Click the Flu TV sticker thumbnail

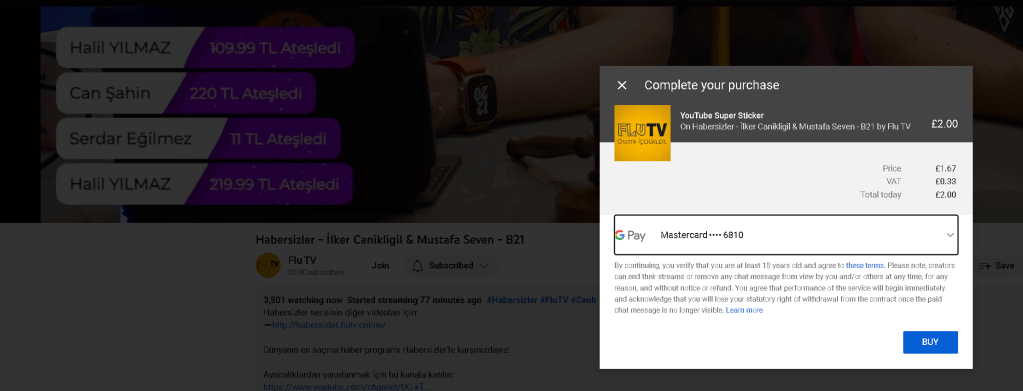coord(642,133)
